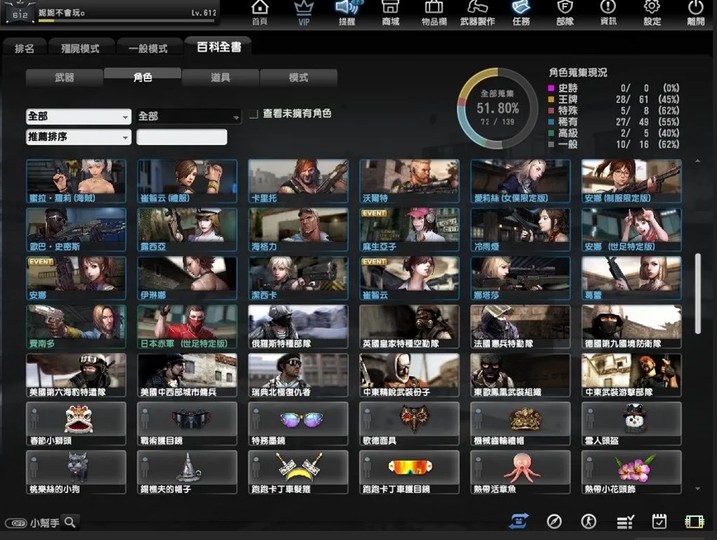Image resolution: width=717 pixels, height=540 pixels.
Task: Click the search field beside 推薦排序
Action: 182,137
